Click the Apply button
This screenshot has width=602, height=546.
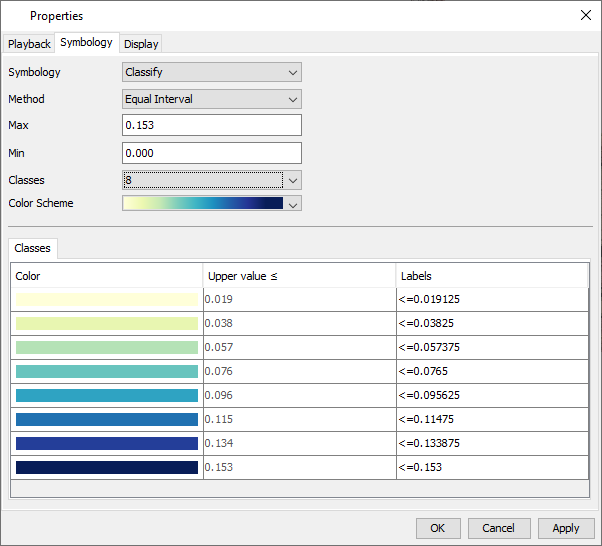click(565, 528)
